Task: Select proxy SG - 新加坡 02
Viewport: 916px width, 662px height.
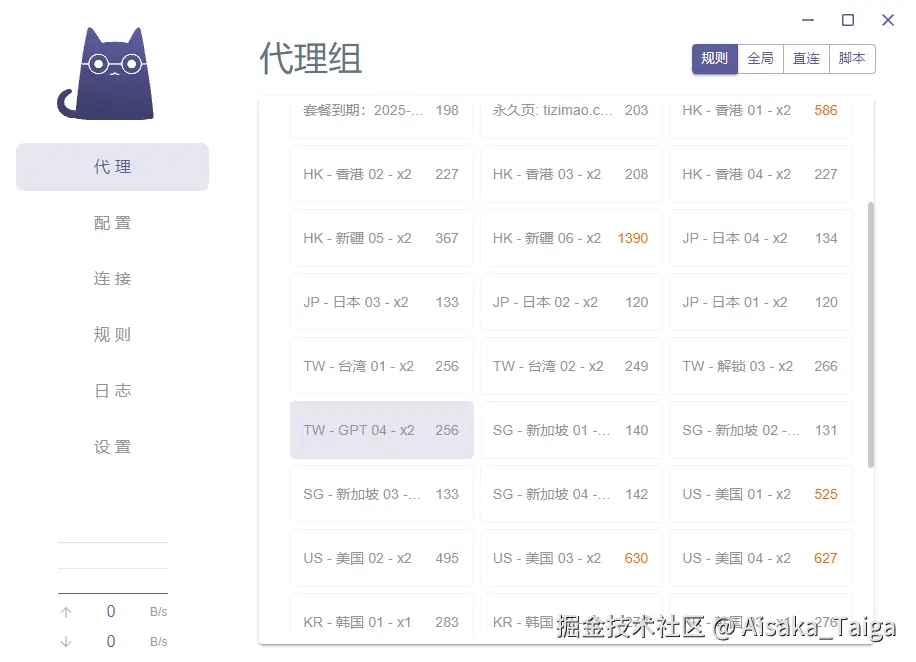Action: [761, 430]
